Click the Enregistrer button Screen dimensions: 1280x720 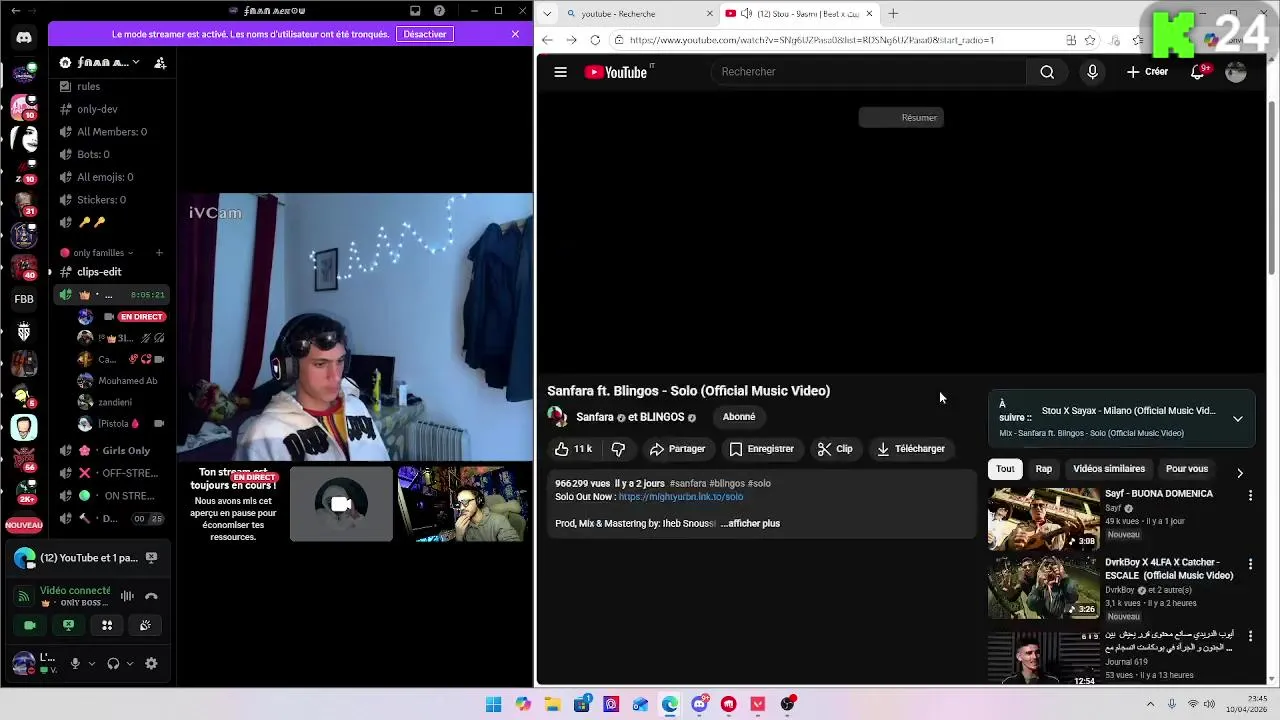pyautogui.click(x=761, y=449)
